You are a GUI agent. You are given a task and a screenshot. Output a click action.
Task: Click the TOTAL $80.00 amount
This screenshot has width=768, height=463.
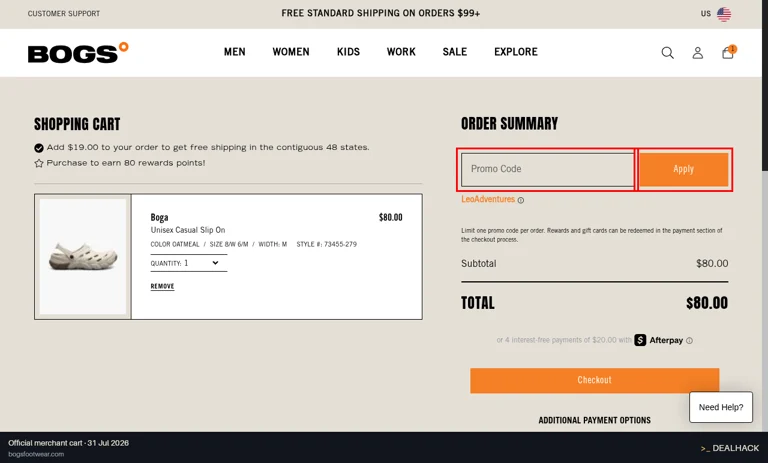(x=707, y=303)
